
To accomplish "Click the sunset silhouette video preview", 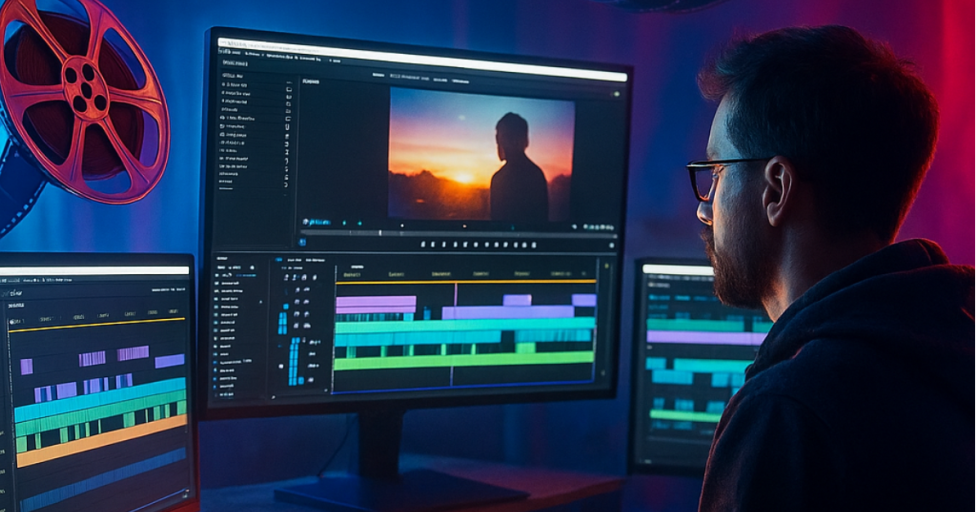I will 481,154.
